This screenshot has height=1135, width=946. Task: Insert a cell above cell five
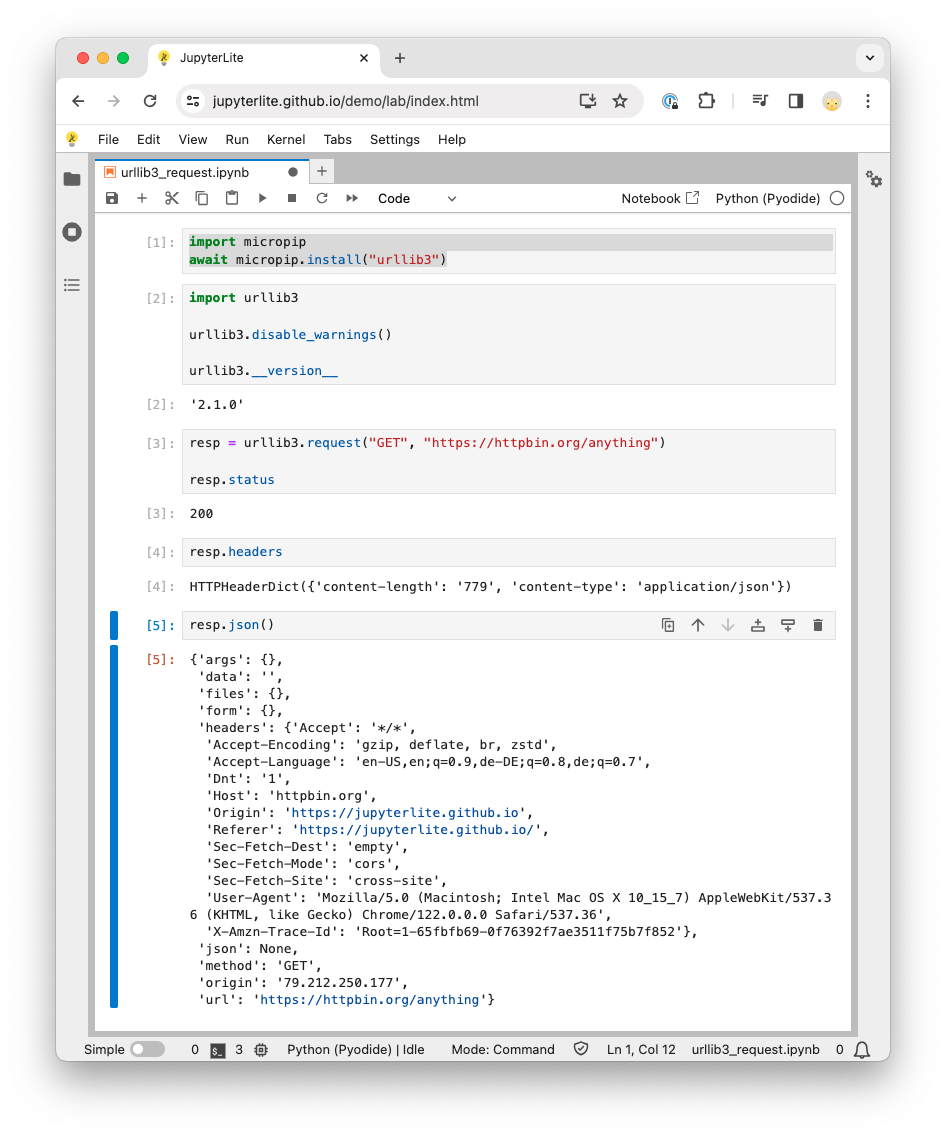click(758, 625)
